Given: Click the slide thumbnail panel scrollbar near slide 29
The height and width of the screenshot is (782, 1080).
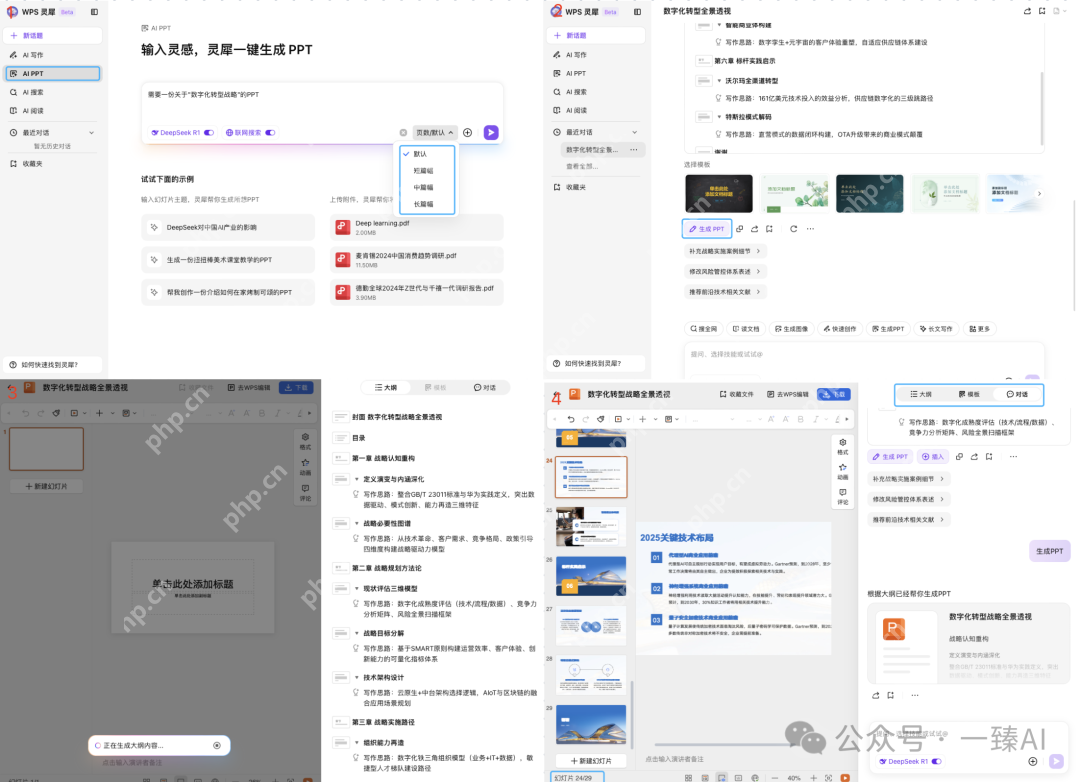Looking at the screenshot, I should 632,713.
